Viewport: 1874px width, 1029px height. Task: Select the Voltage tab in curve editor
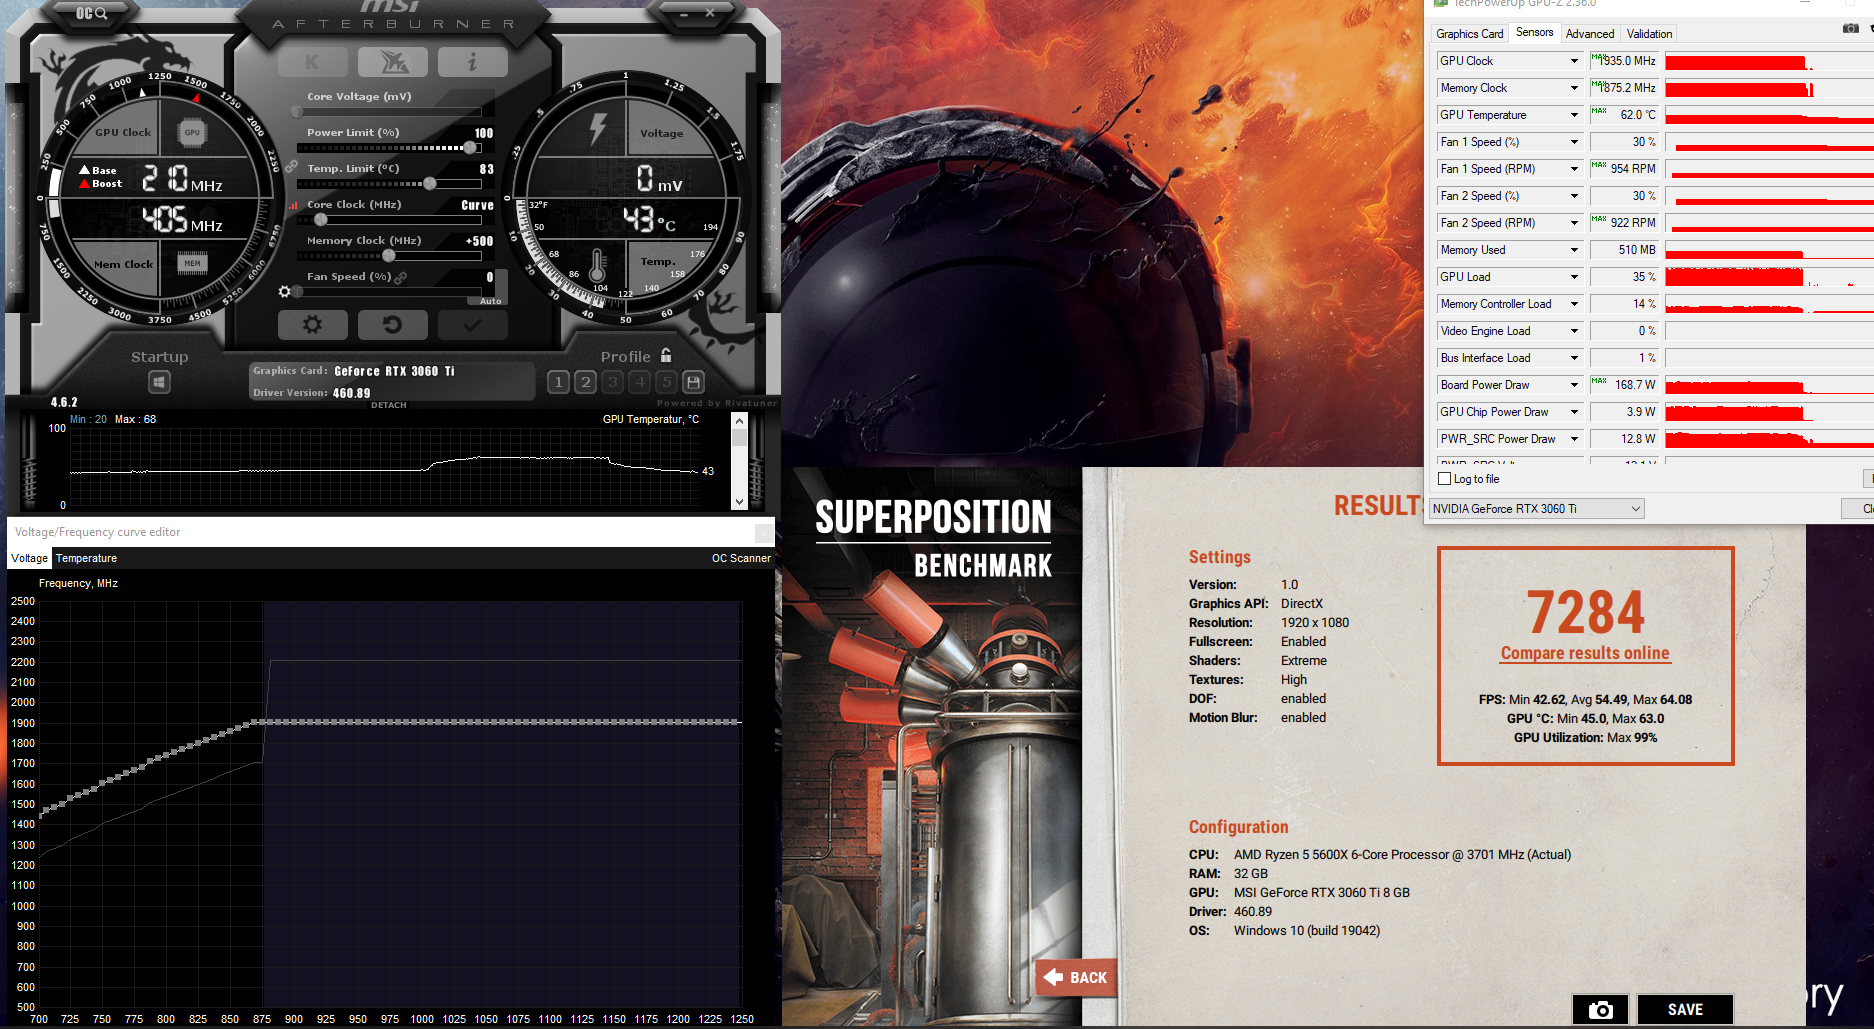29,558
